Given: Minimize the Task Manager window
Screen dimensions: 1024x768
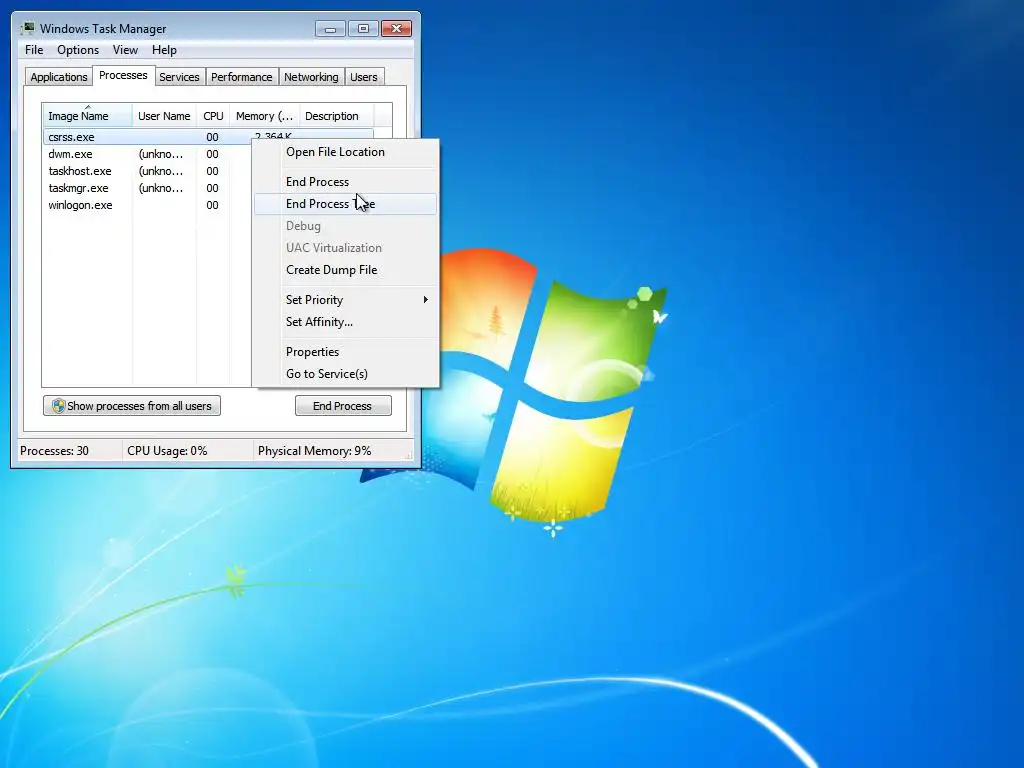Looking at the screenshot, I should (x=330, y=29).
